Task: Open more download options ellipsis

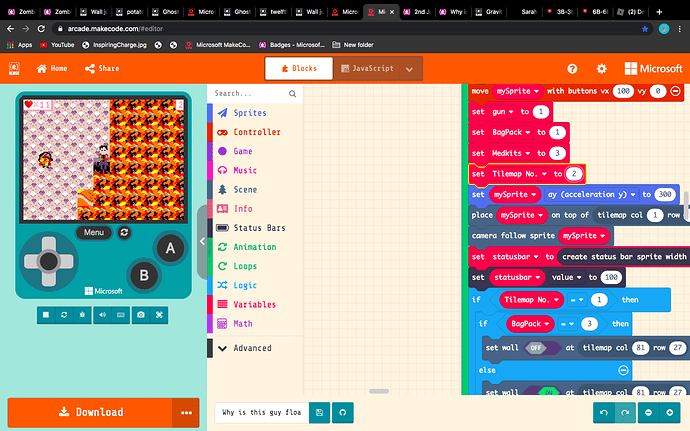Action: [186, 413]
